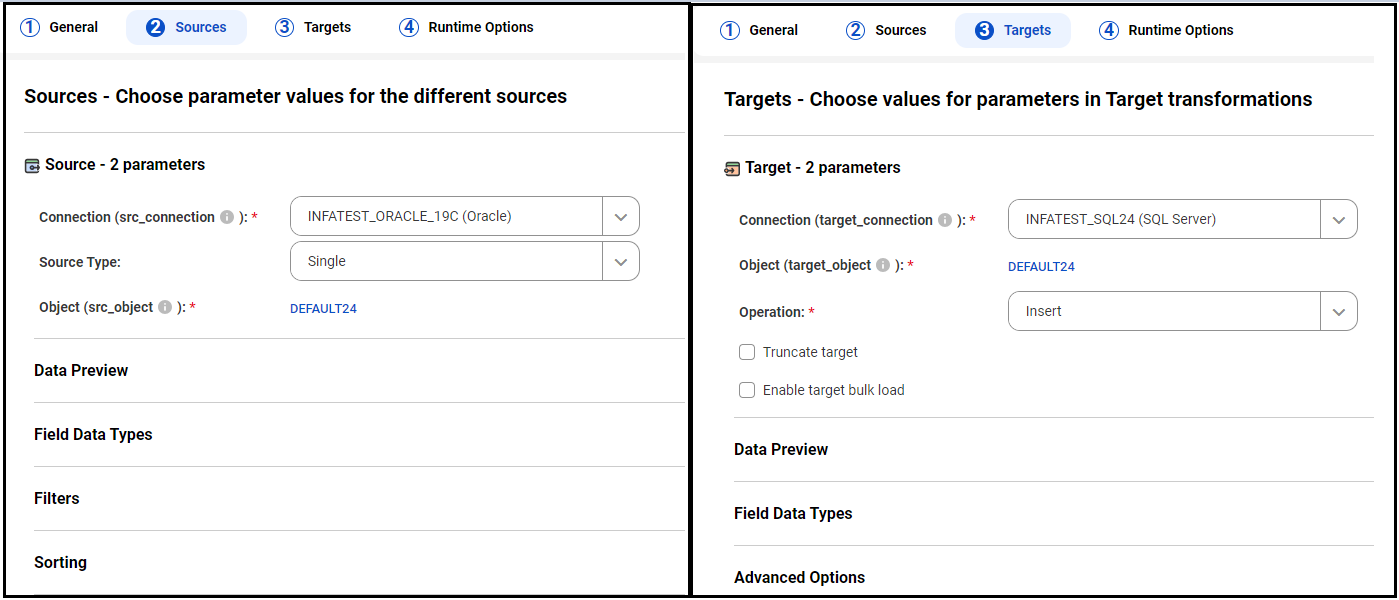Click the 'Operation:' label

pos(772,312)
